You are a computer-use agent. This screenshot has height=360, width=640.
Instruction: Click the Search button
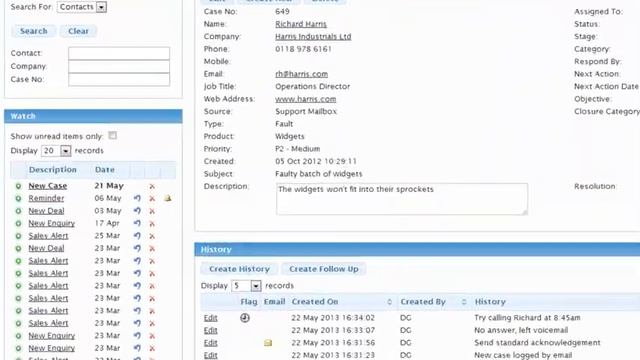tap(33, 31)
